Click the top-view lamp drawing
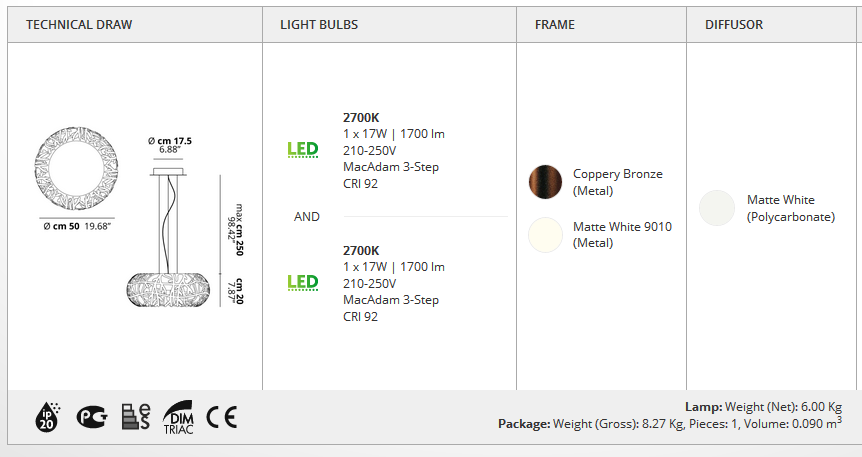This screenshot has width=862, height=457. tap(76, 168)
